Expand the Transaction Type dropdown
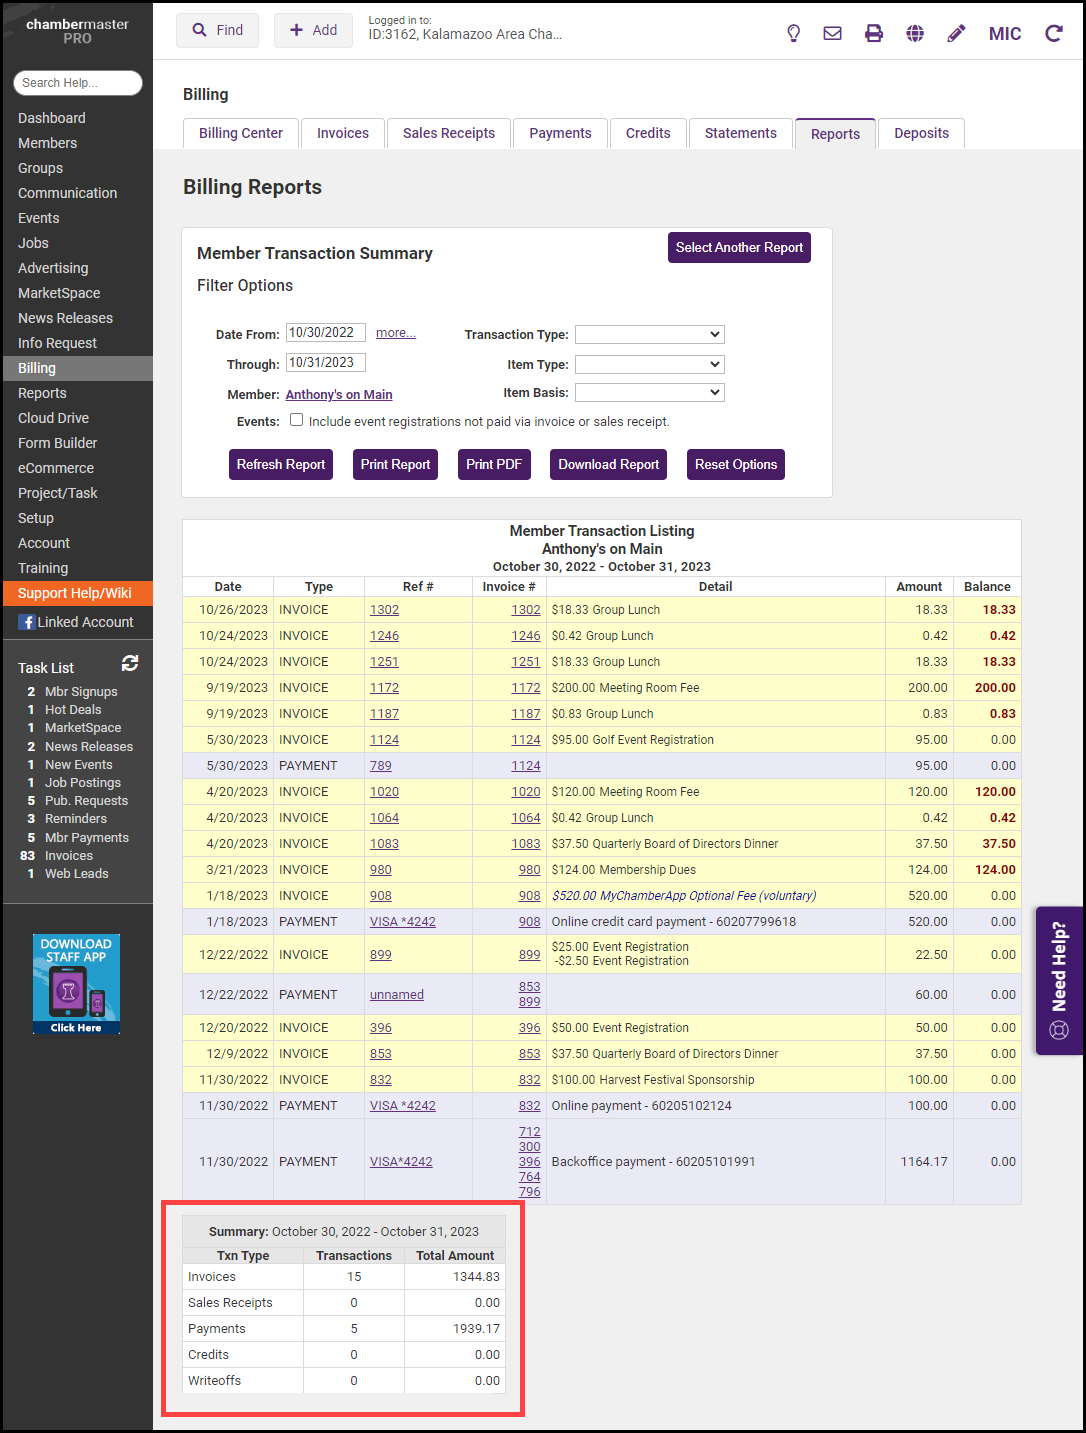 coord(649,334)
